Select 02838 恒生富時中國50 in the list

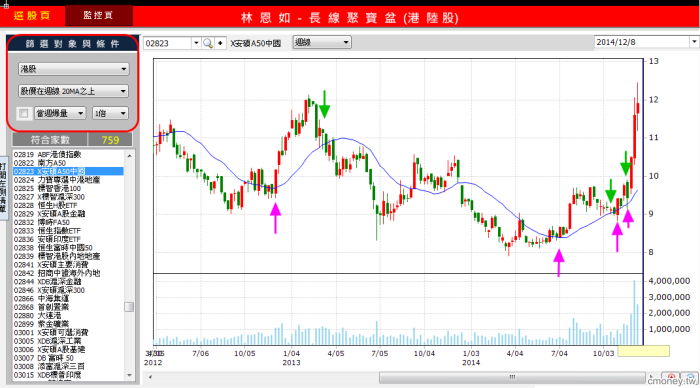[68, 248]
